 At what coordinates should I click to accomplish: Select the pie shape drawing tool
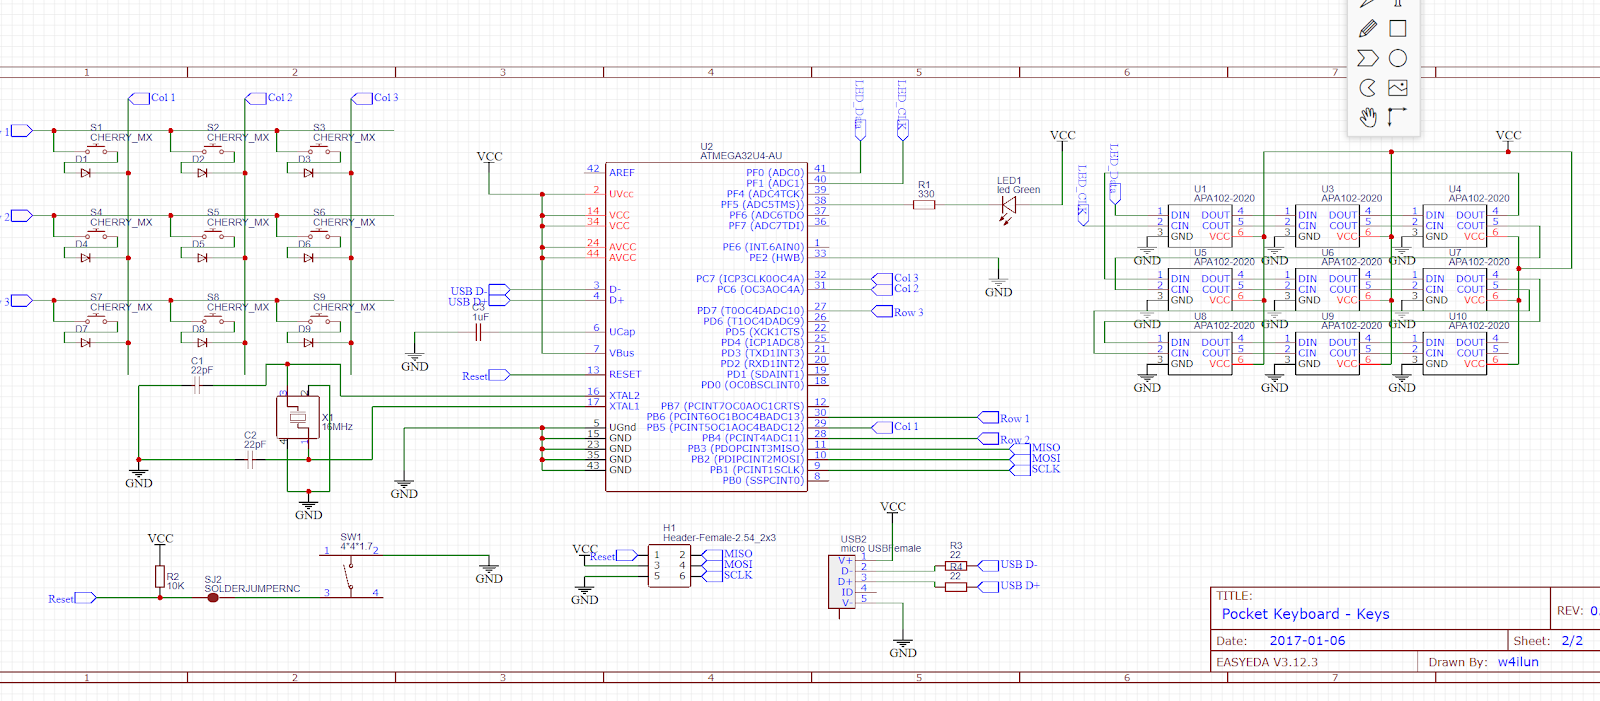click(x=1368, y=88)
